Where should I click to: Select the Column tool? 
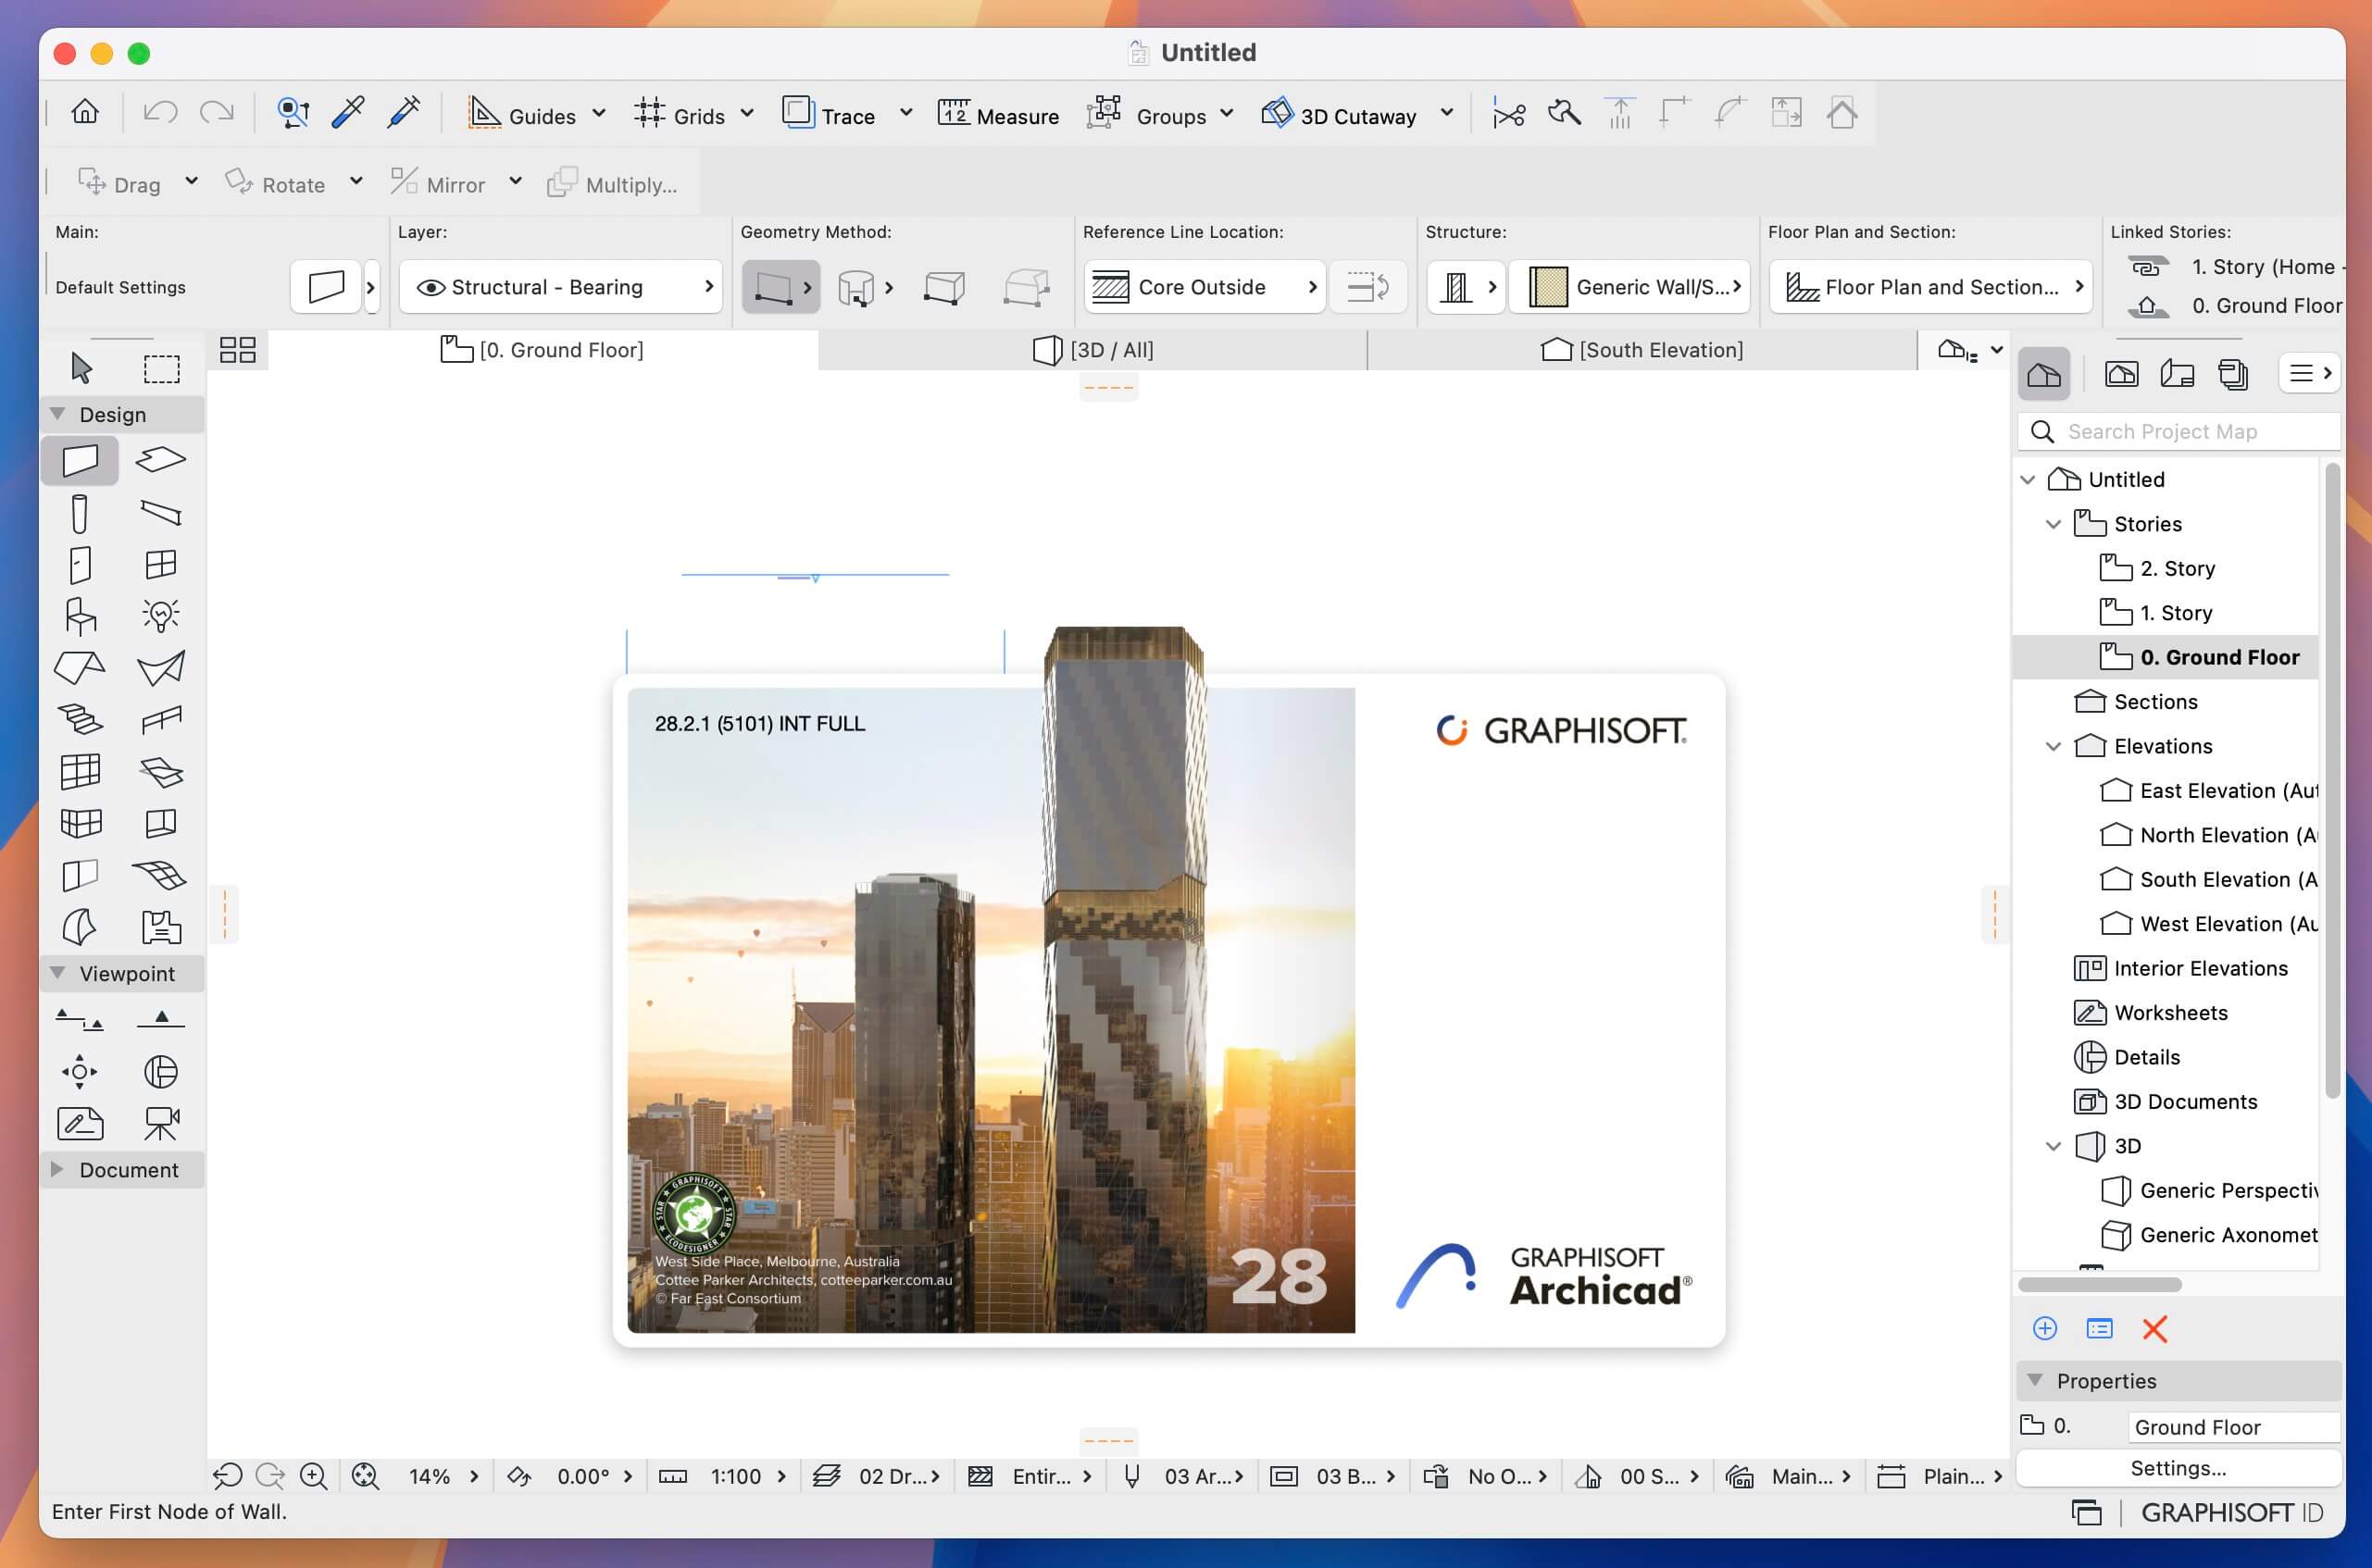pos(80,513)
